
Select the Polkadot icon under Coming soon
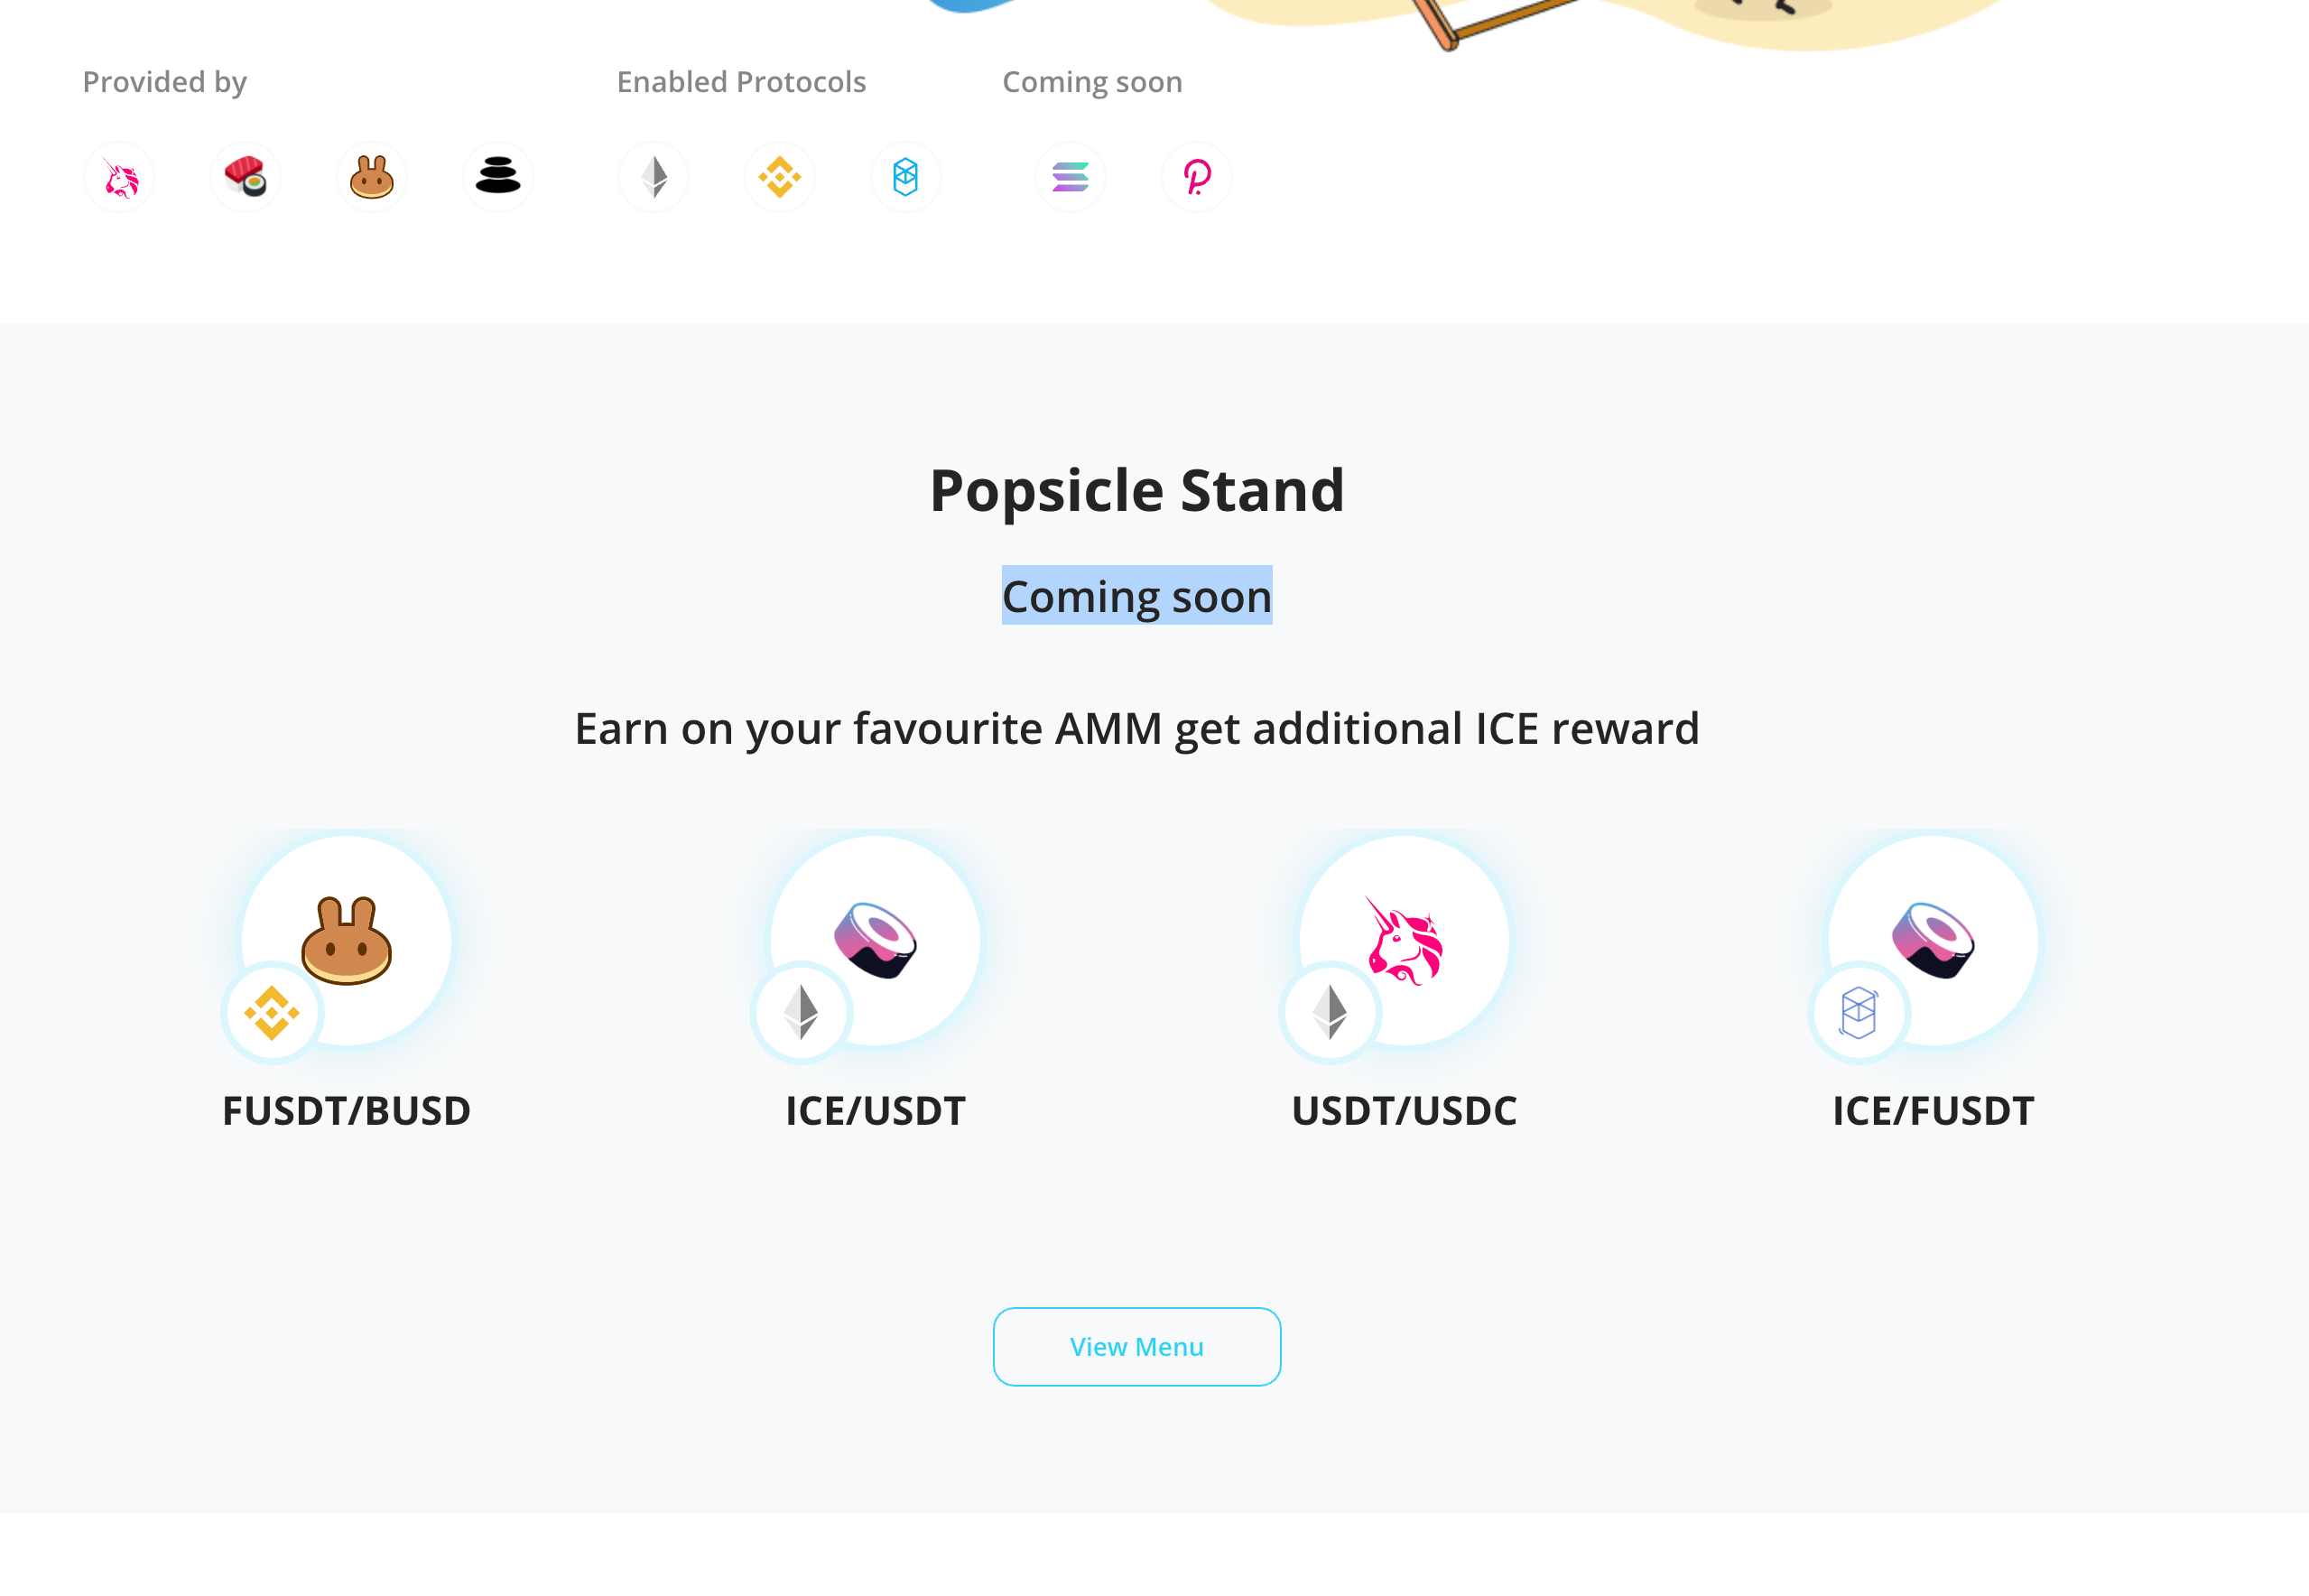[x=1195, y=176]
